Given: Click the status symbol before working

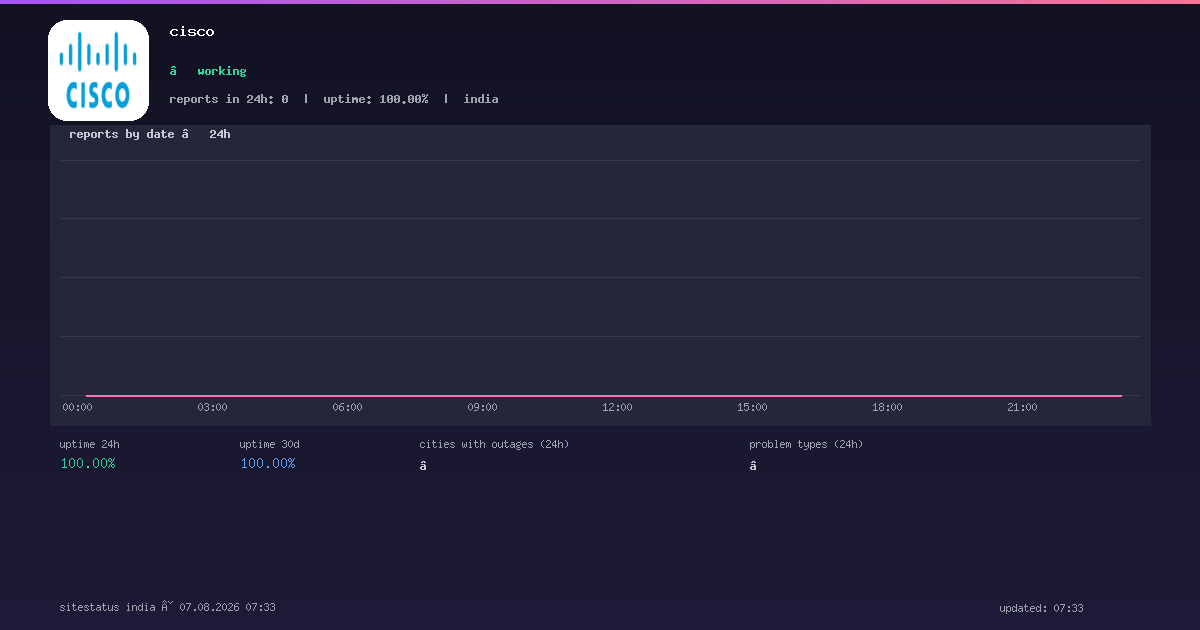Looking at the screenshot, I should (x=173, y=71).
